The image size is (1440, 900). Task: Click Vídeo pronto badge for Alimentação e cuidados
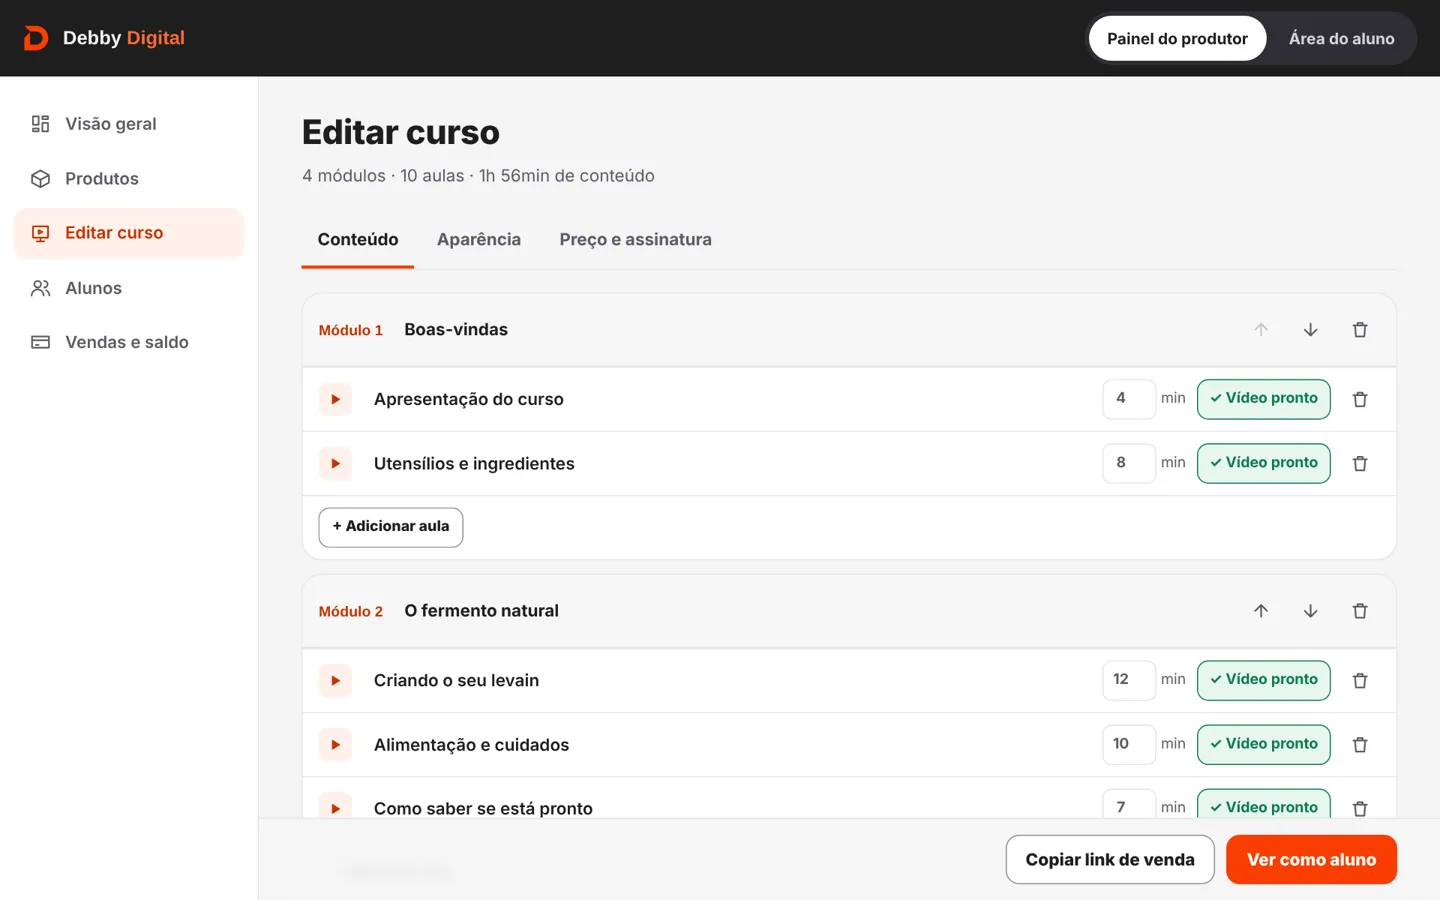(x=1264, y=744)
